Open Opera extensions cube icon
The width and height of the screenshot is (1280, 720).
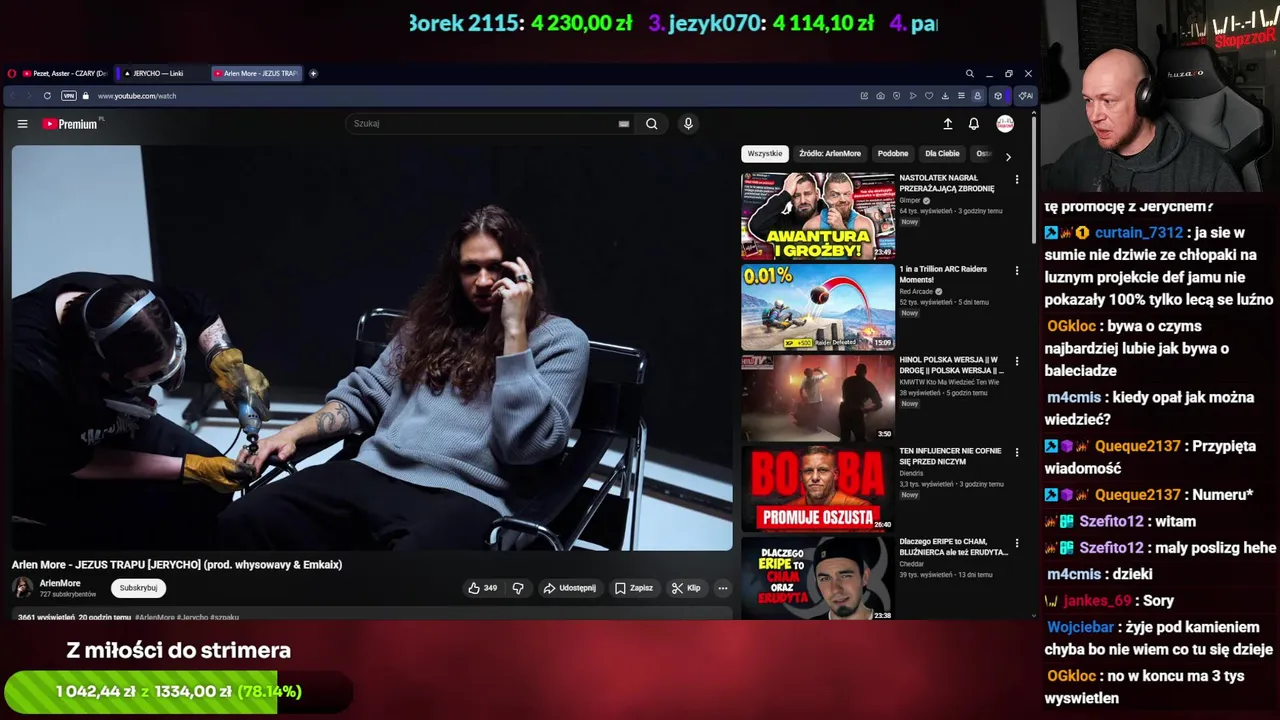coord(997,96)
